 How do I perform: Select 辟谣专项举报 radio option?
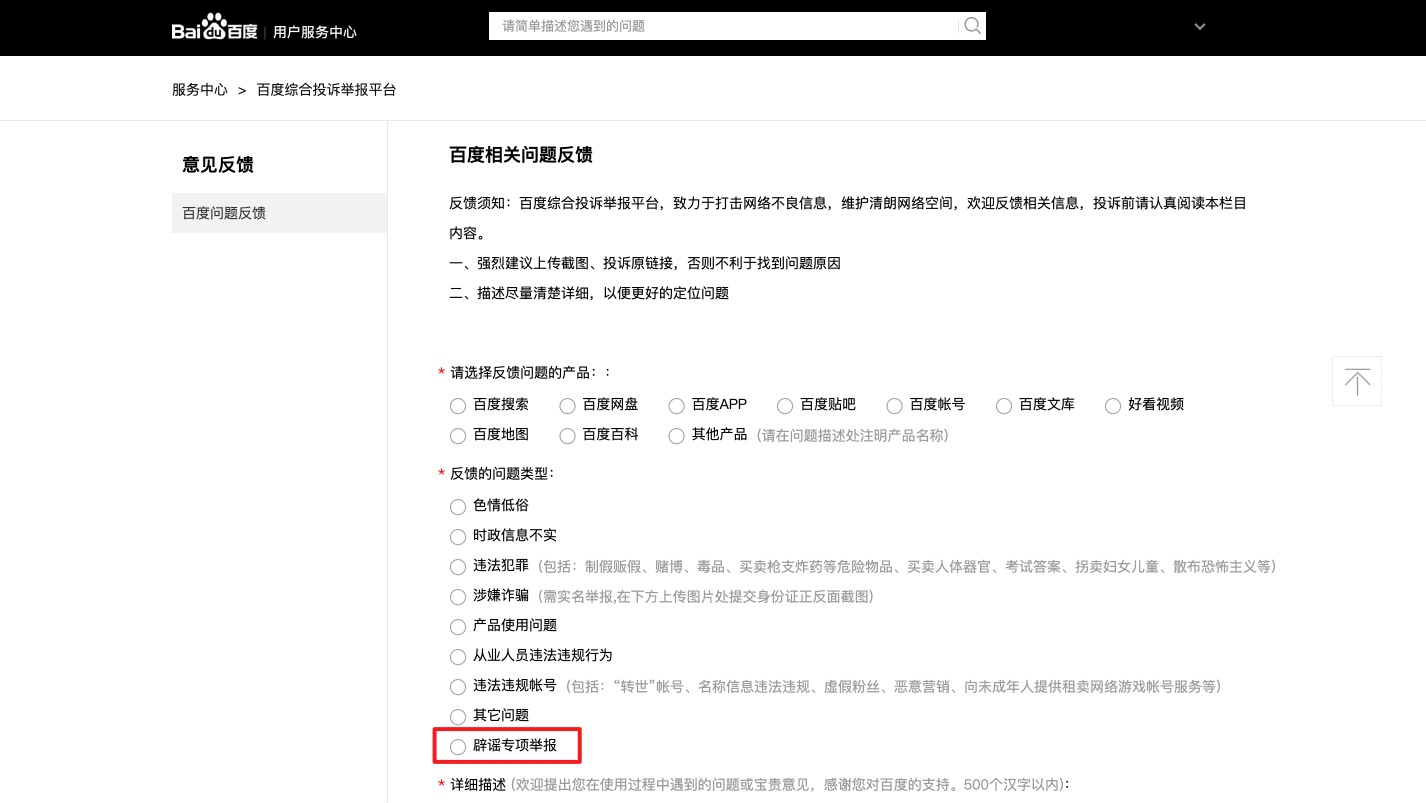tap(458, 747)
